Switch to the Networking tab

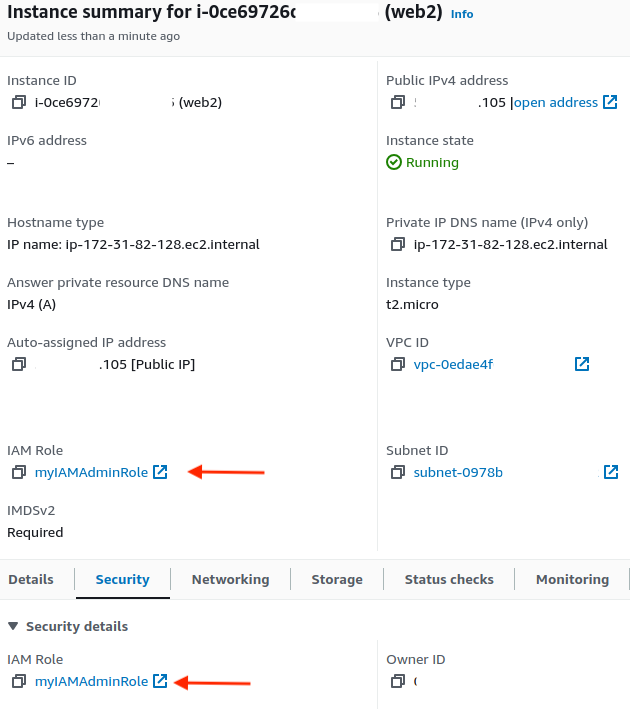pos(230,579)
